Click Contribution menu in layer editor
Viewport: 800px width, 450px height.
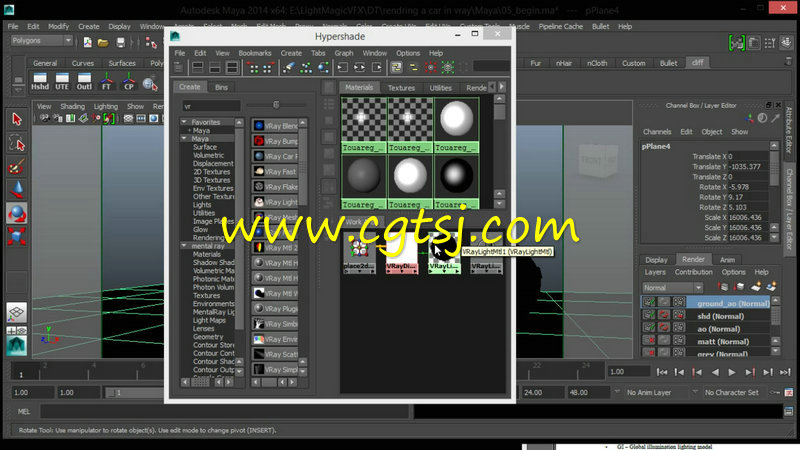point(693,272)
